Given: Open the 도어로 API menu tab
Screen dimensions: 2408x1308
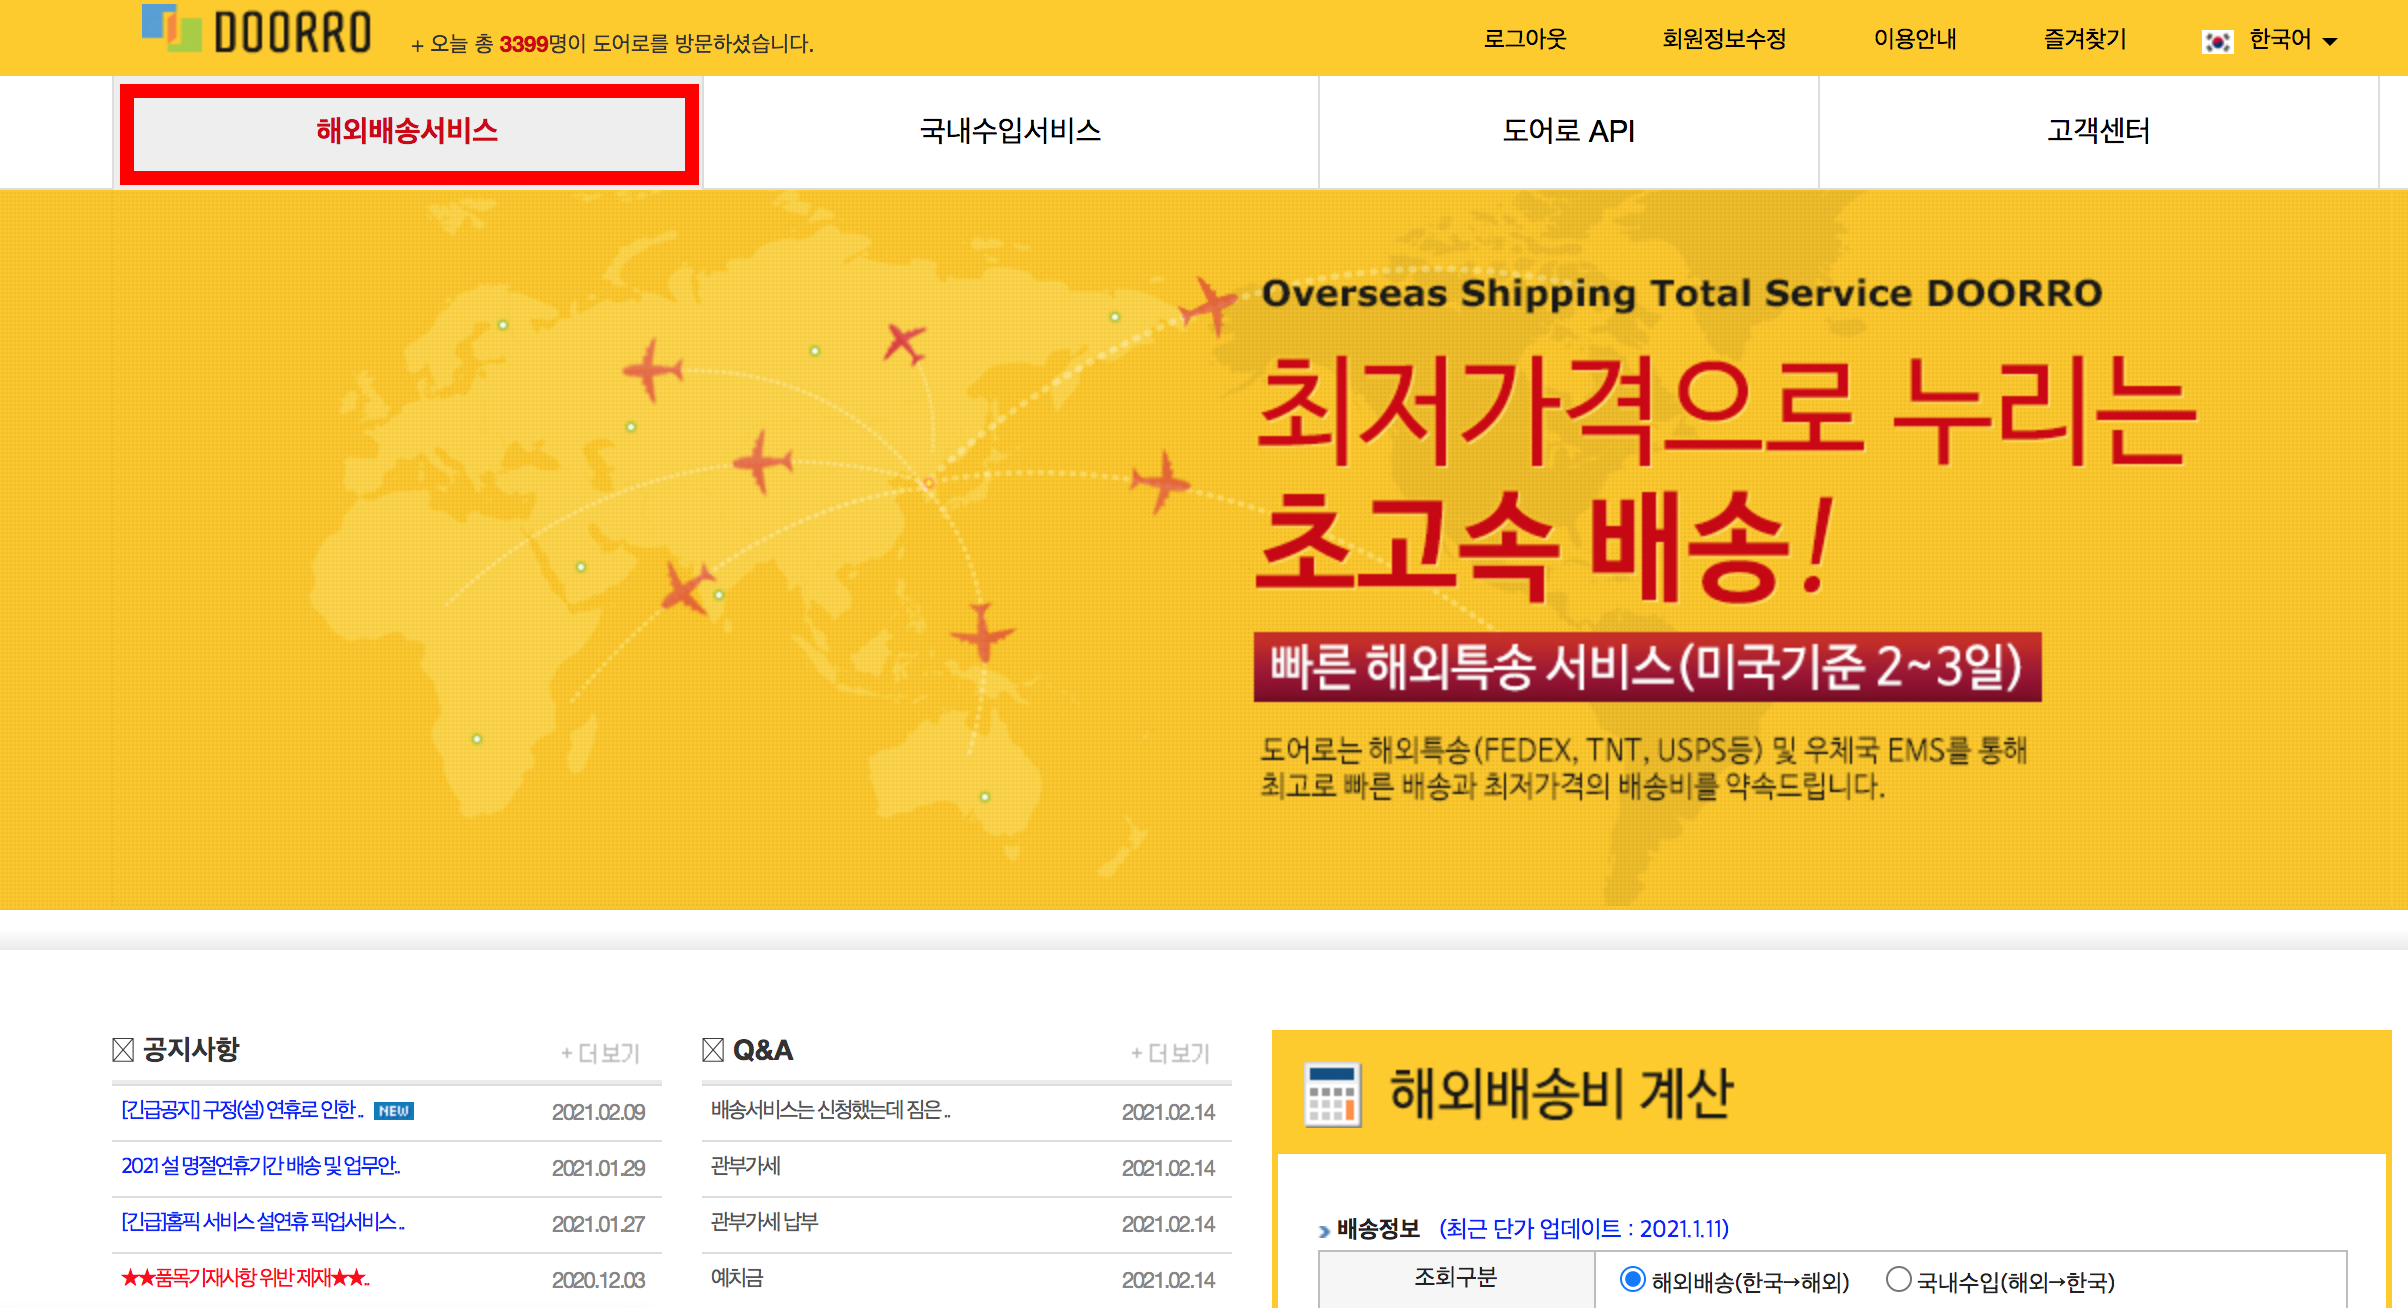Looking at the screenshot, I should 1568,131.
